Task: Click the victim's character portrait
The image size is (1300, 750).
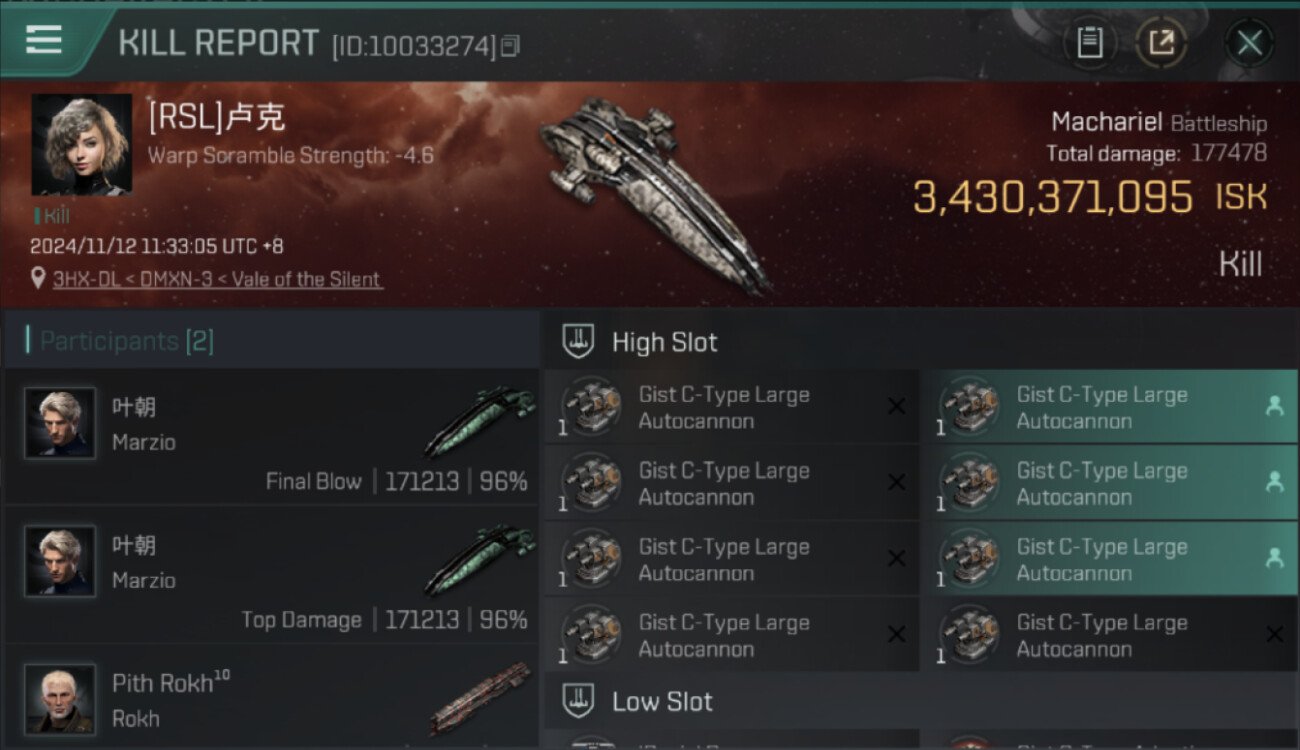Action: (x=82, y=145)
